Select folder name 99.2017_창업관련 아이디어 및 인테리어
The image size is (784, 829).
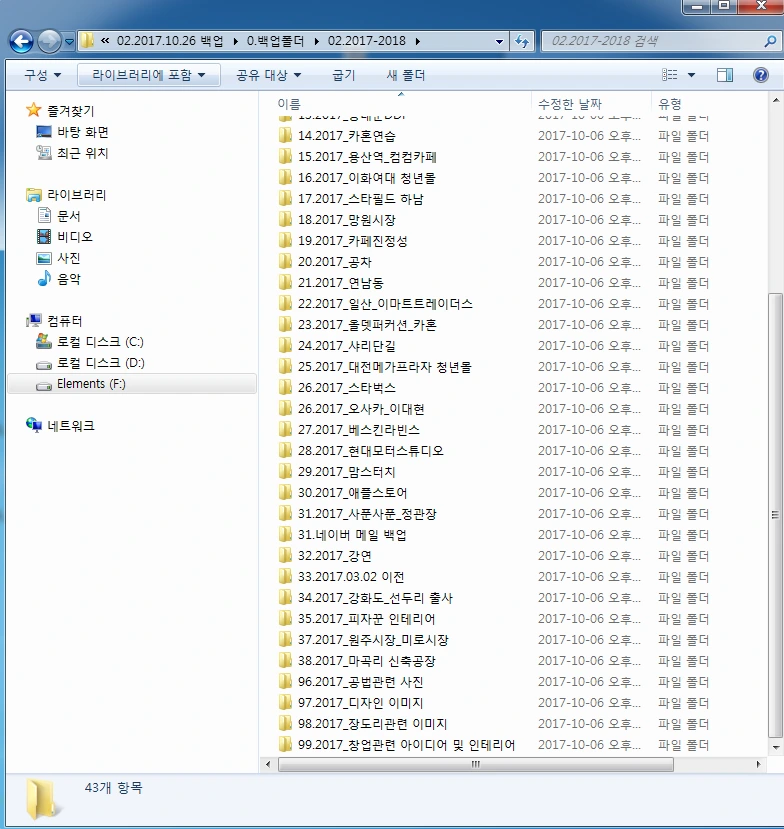point(406,744)
